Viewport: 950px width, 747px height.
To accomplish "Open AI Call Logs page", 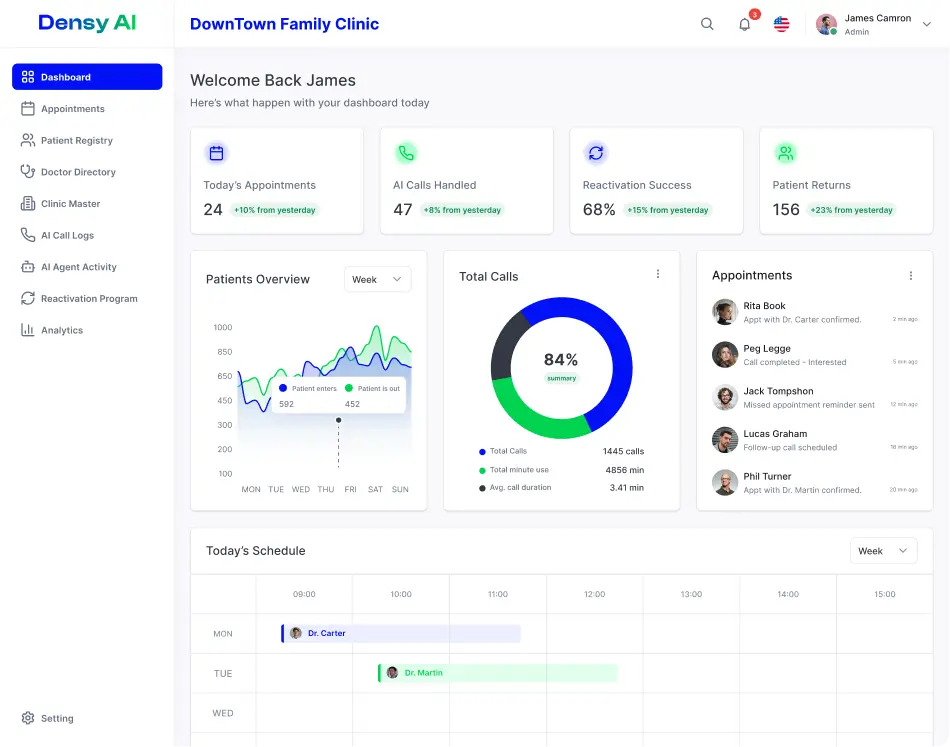I will [x=67, y=235].
